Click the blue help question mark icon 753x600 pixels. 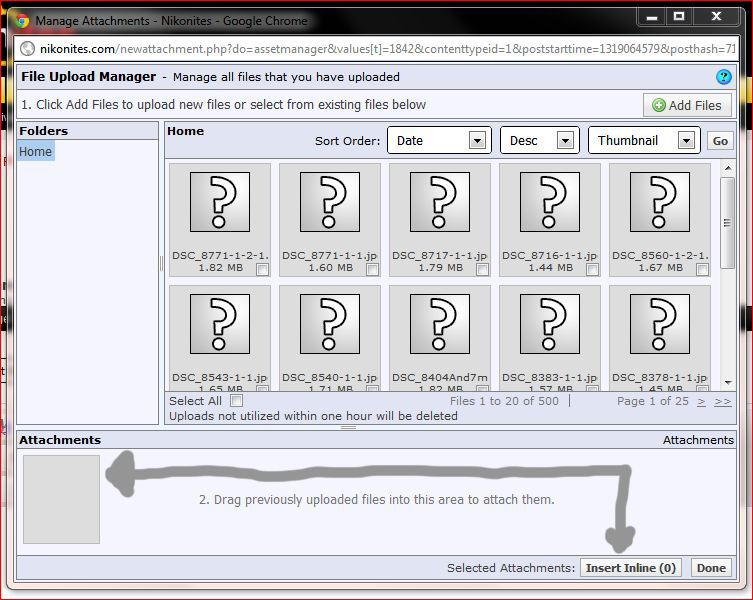pos(724,77)
